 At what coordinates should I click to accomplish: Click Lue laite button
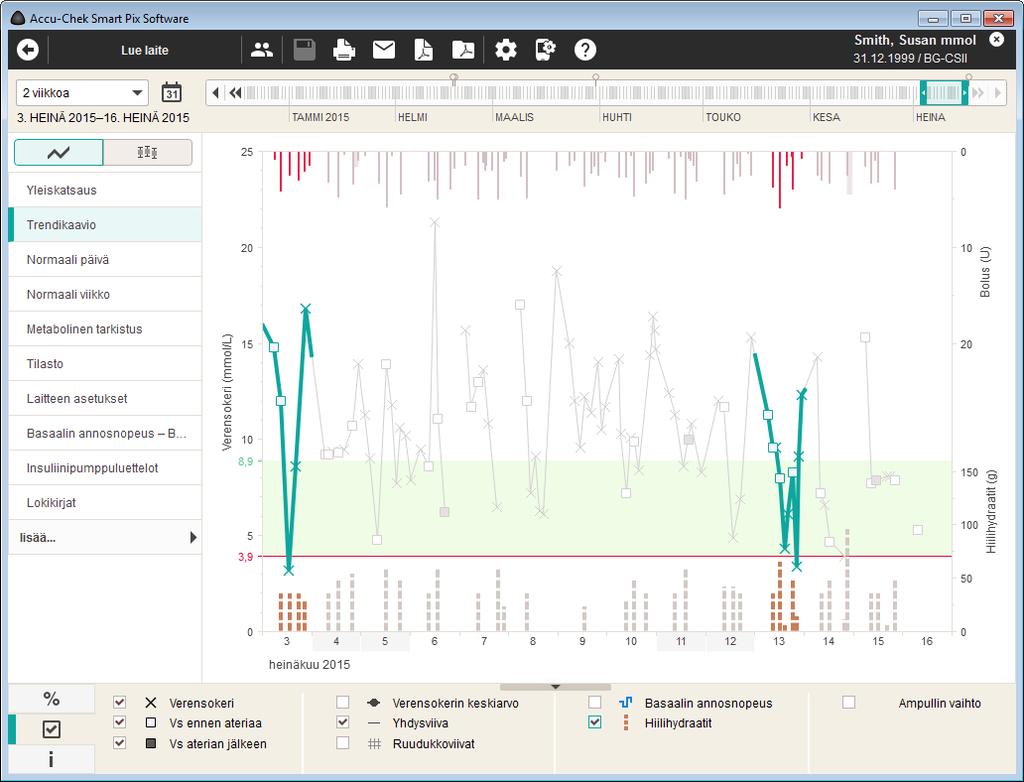point(144,50)
